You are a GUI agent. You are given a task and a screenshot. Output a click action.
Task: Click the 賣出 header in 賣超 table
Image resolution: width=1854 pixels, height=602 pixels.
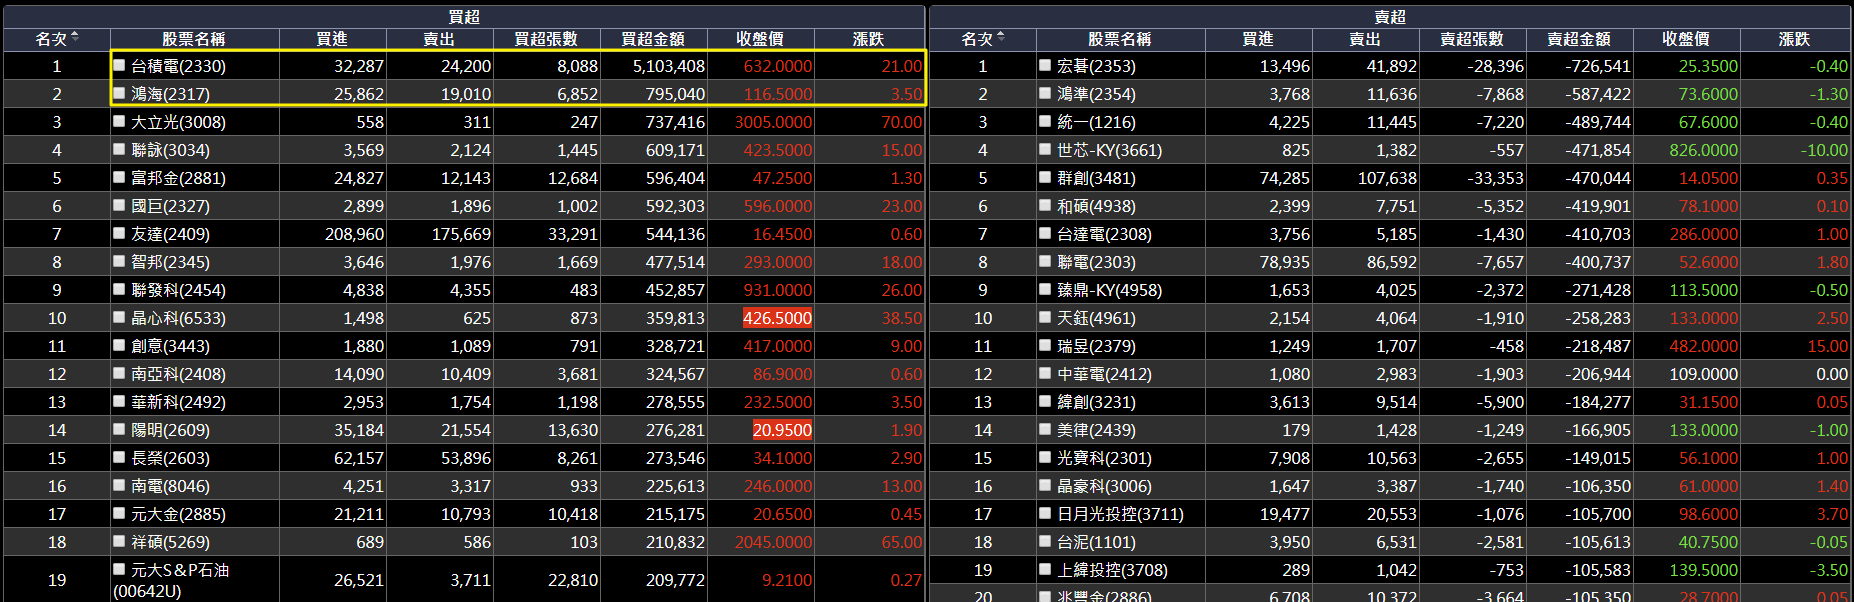coord(1365,39)
